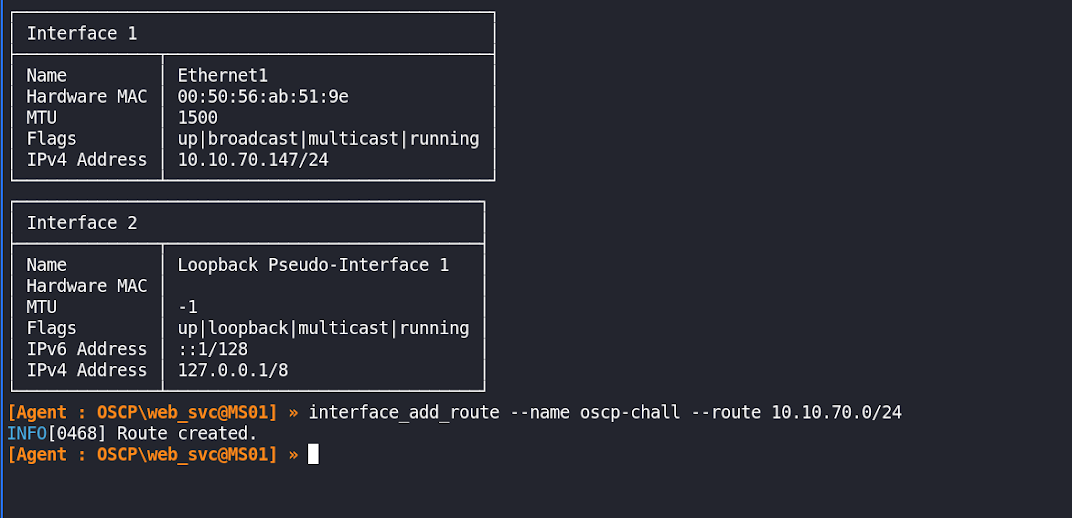Click the Ethernet1 interface name value
1072x518 pixels.
click(223, 75)
